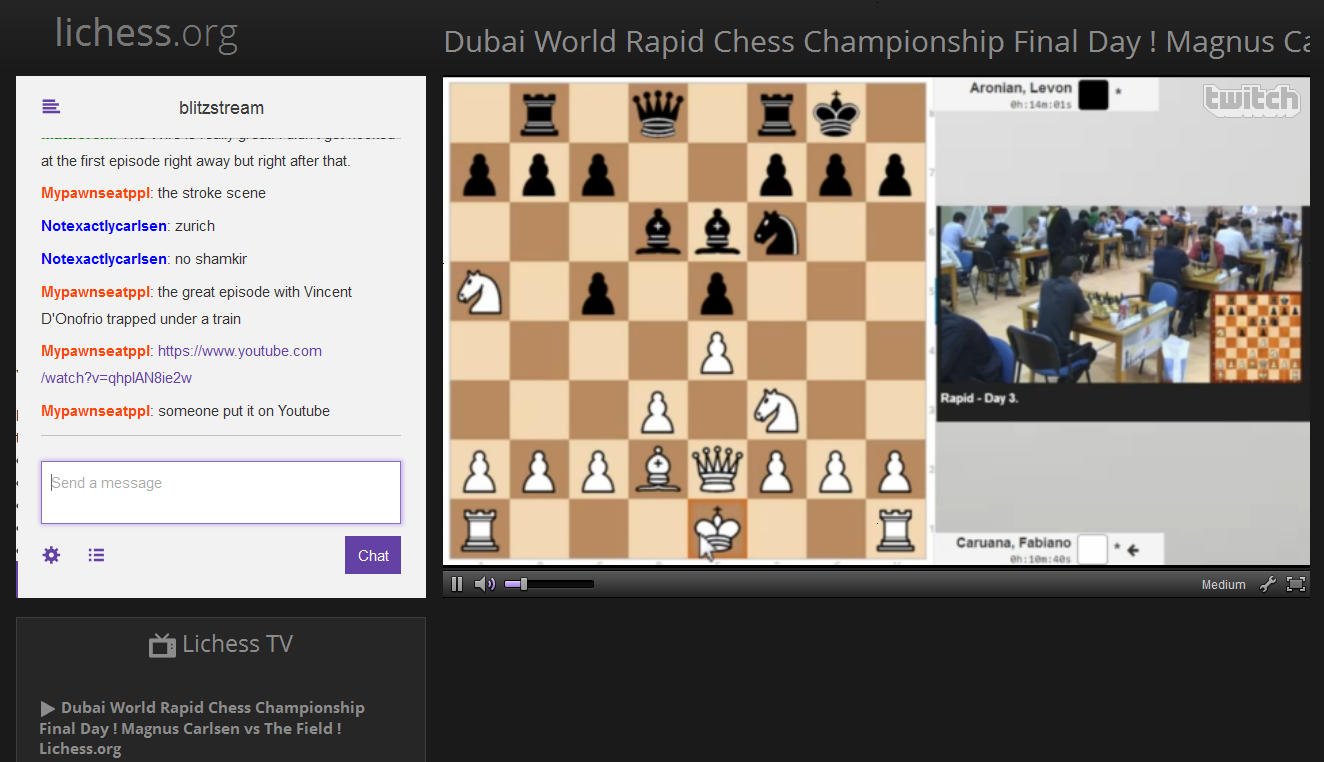Change the Medium video quality setting
The height and width of the screenshot is (762, 1324).
(x=1223, y=585)
